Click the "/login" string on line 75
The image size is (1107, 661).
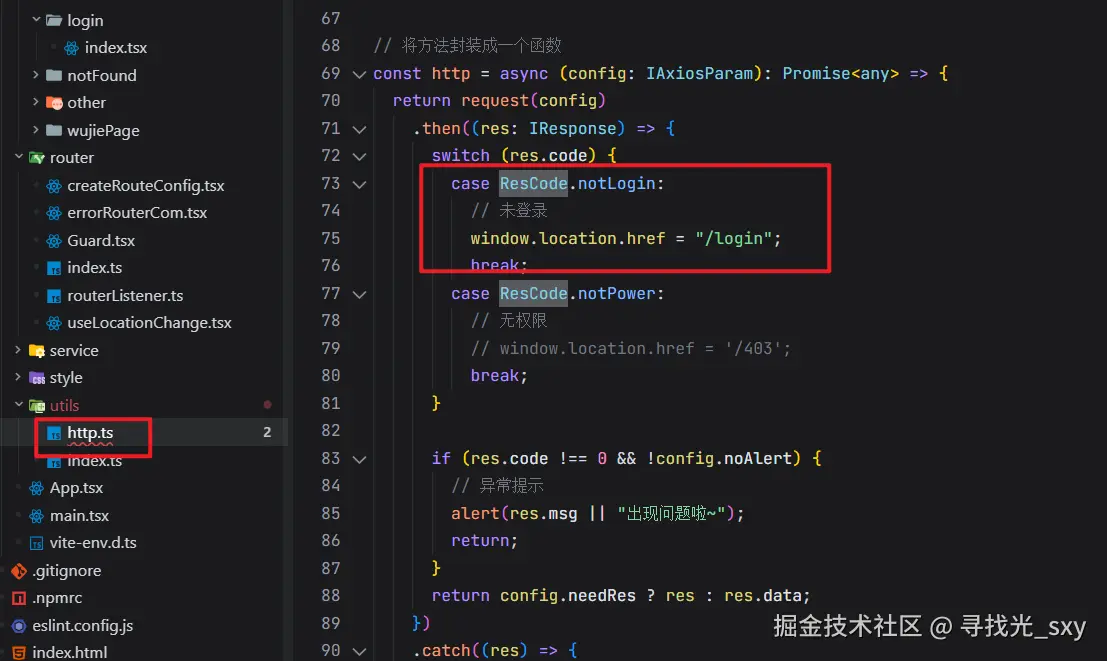[733, 239]
